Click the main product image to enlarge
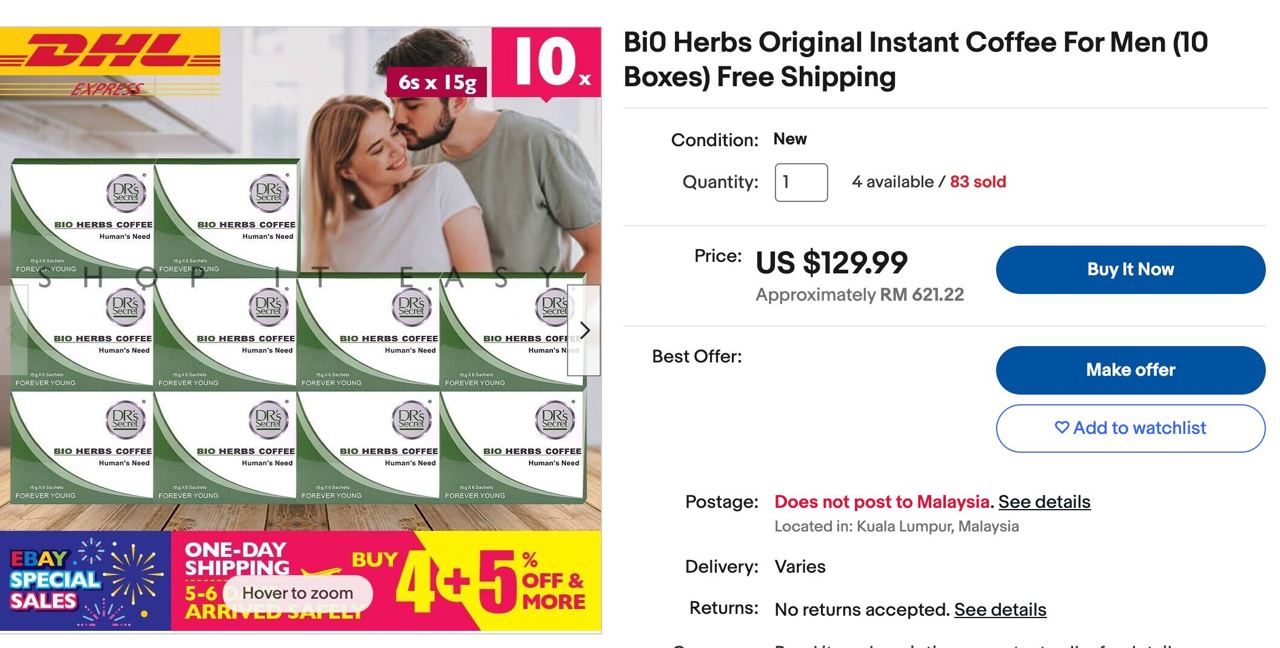 point(300,330)
